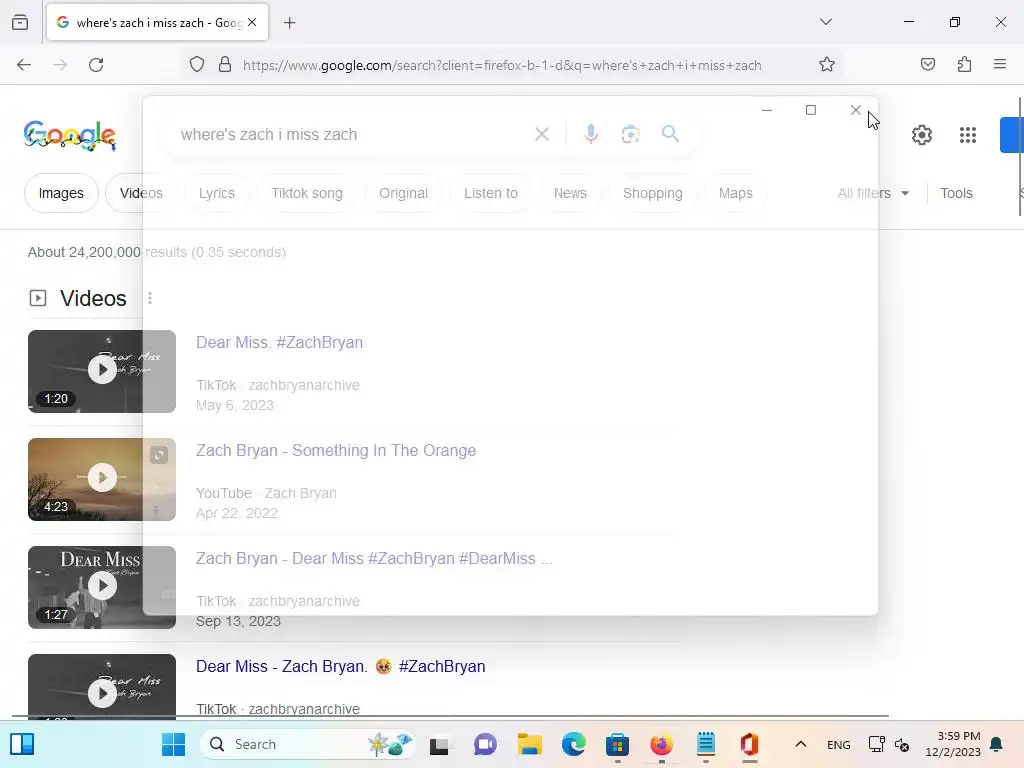
Task: Switch to Shopping results
Action: point(652,193)
